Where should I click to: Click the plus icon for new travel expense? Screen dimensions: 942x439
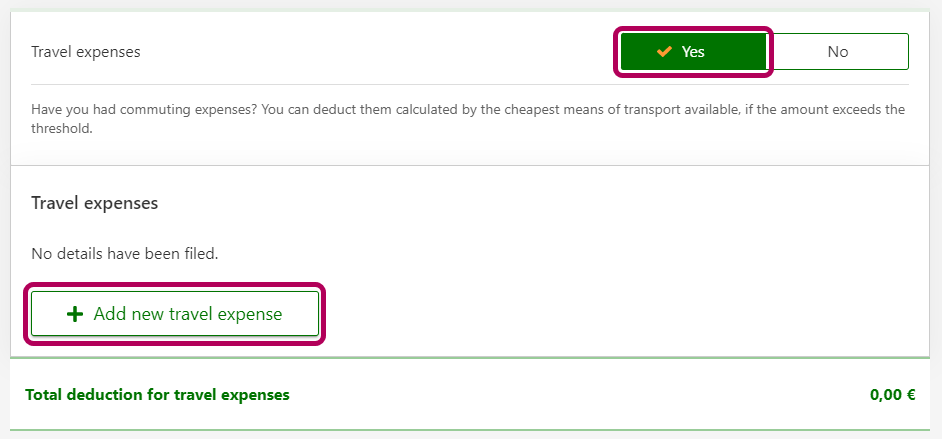(x=74, y=314)
